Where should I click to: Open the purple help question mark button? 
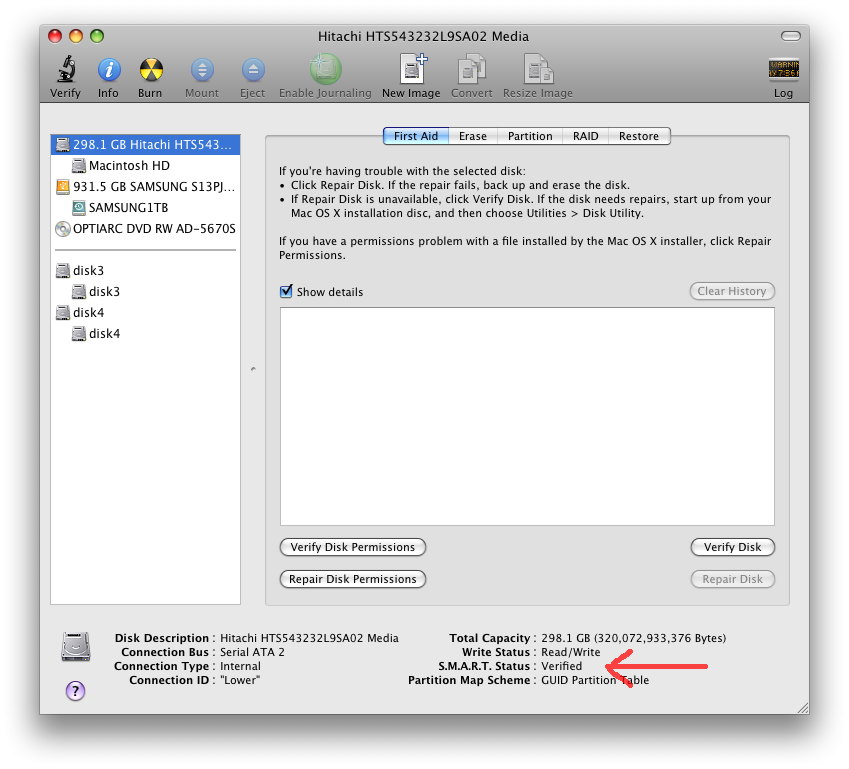[75, 690]
